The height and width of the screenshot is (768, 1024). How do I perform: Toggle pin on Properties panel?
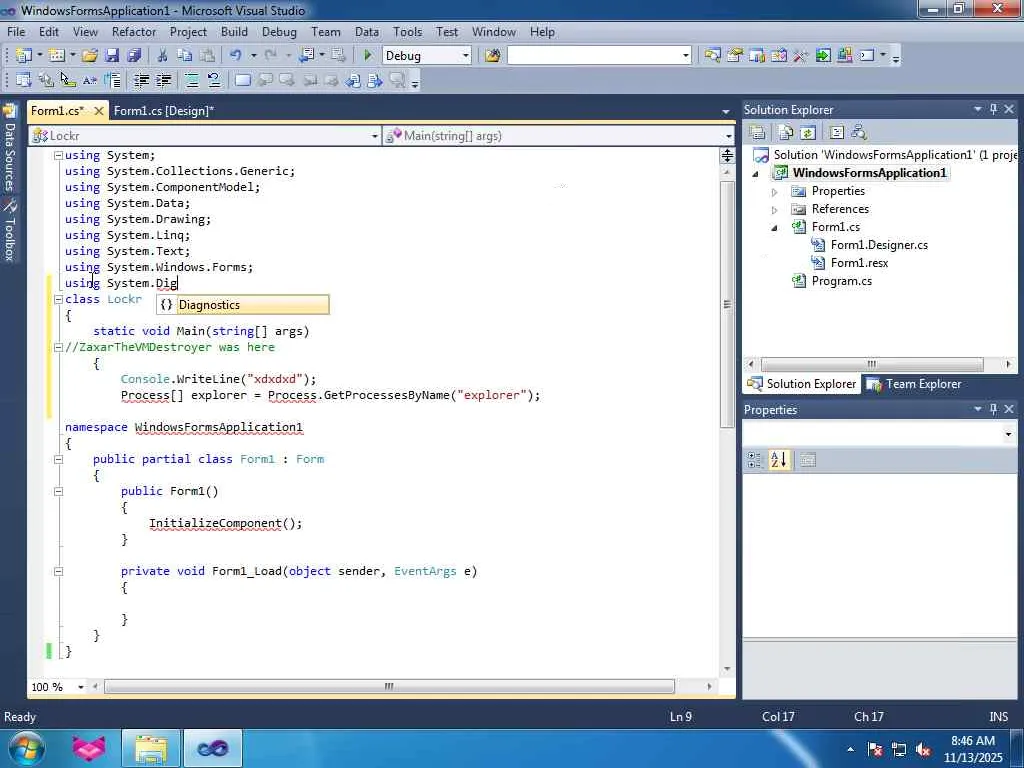pyautogui.click(x=993, y=409)
